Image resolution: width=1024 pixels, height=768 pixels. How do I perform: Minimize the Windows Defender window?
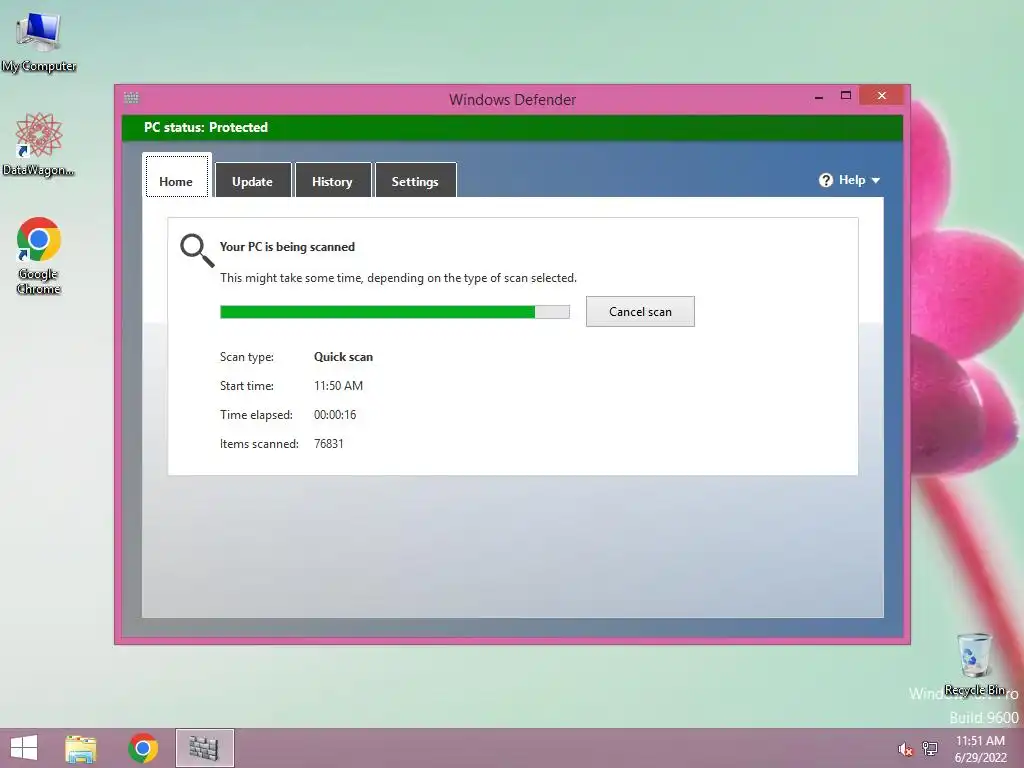(819, 97)
